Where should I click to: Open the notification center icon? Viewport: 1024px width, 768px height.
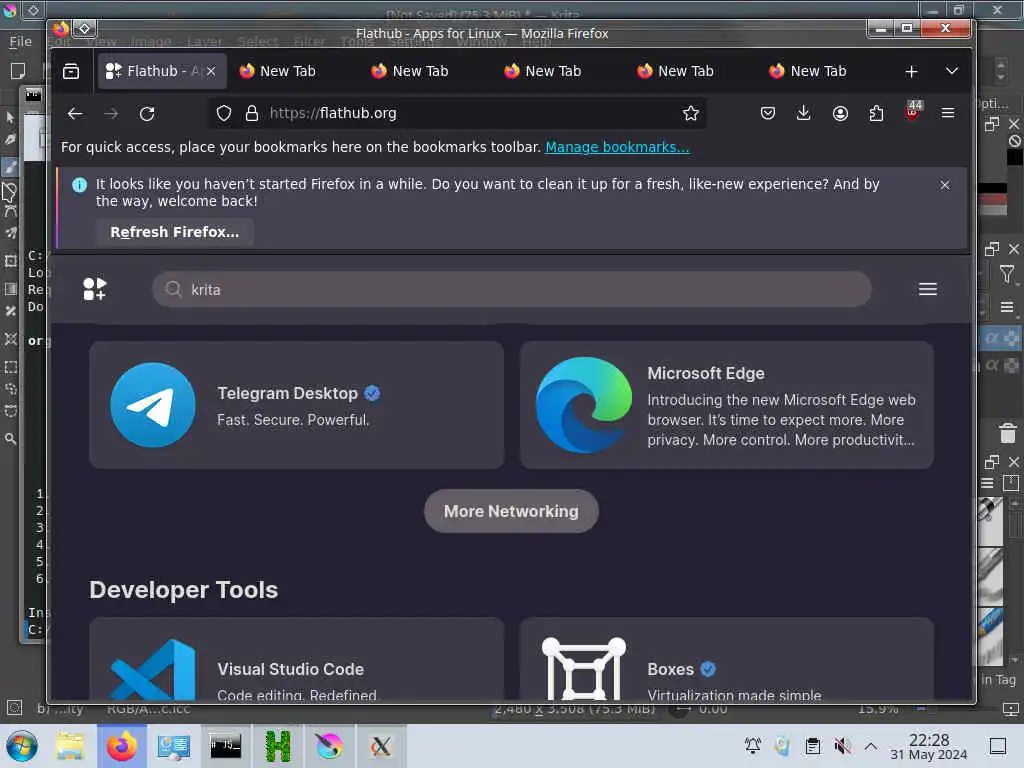998,746
